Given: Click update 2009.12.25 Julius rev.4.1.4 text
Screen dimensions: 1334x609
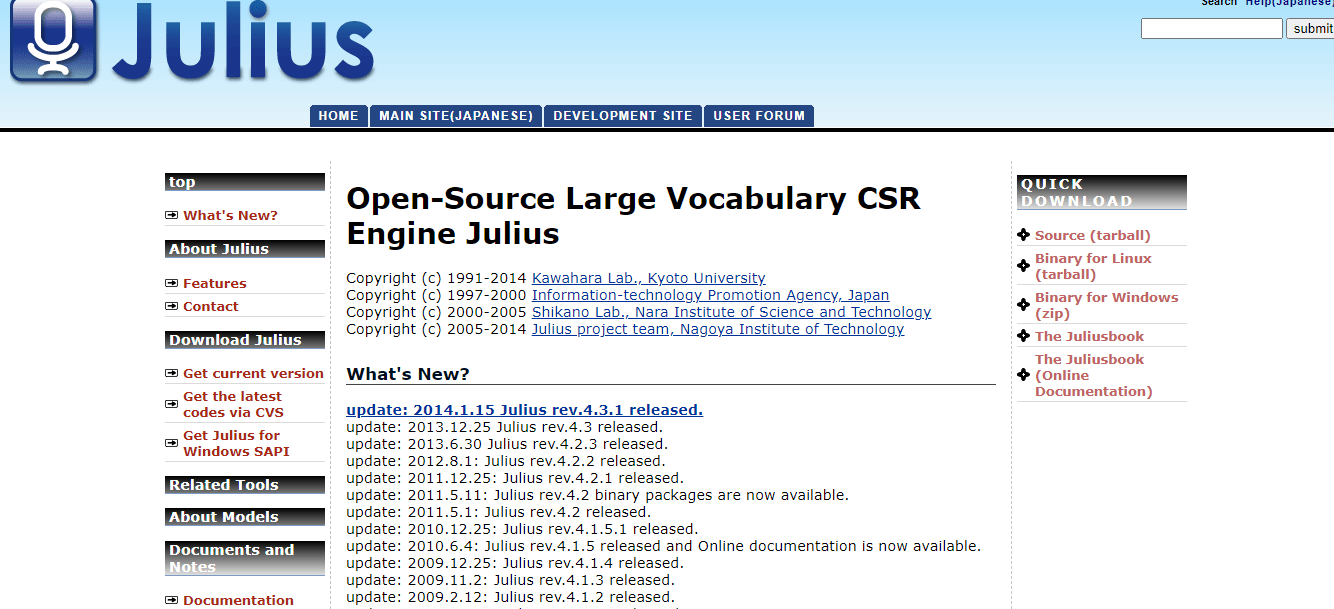Looking at the screenshot, I should [x=515, y=563].
